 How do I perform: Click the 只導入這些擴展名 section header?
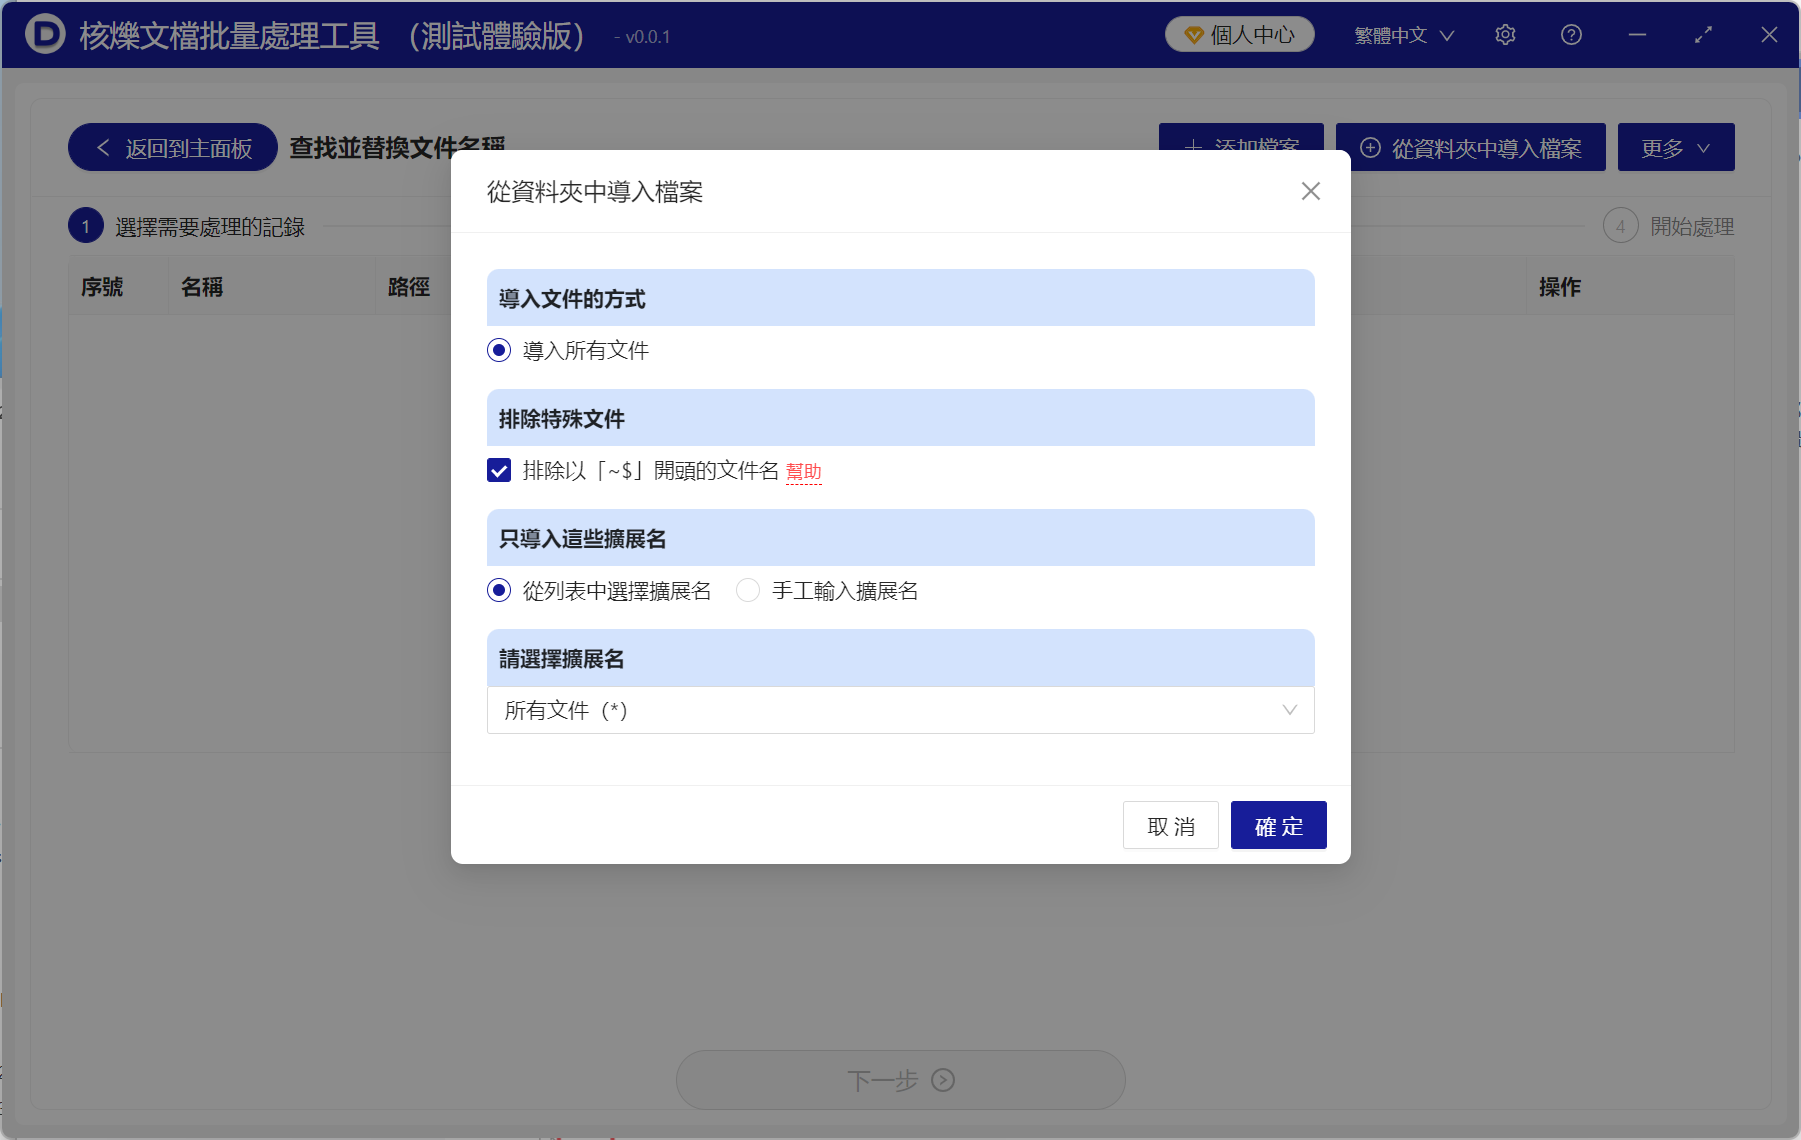[900, 538]
